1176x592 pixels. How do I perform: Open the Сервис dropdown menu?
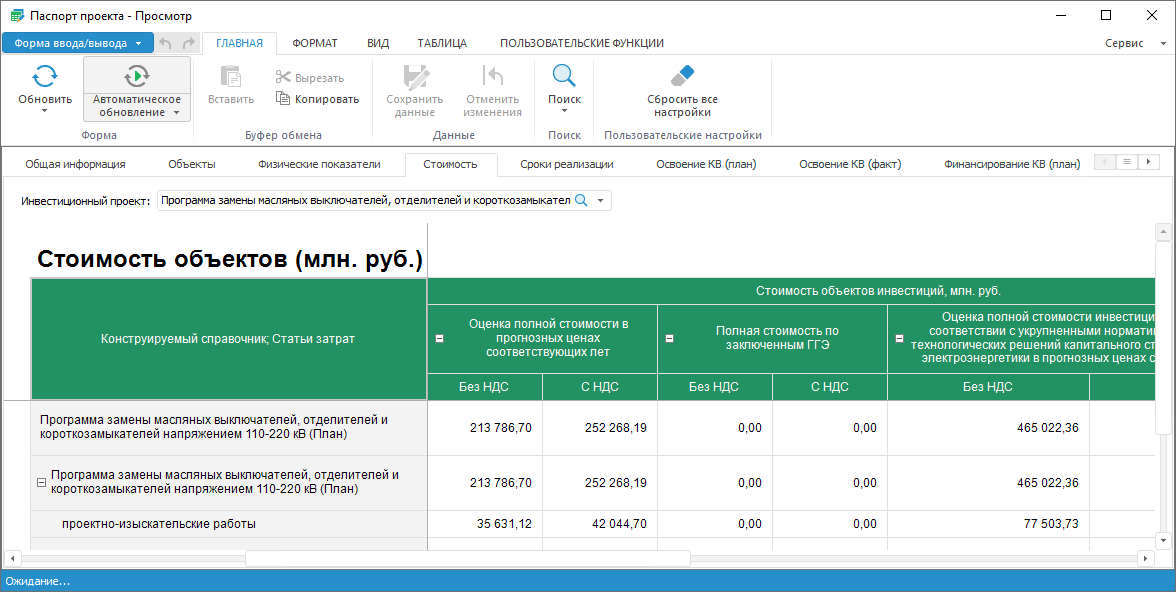[1135, 43]
